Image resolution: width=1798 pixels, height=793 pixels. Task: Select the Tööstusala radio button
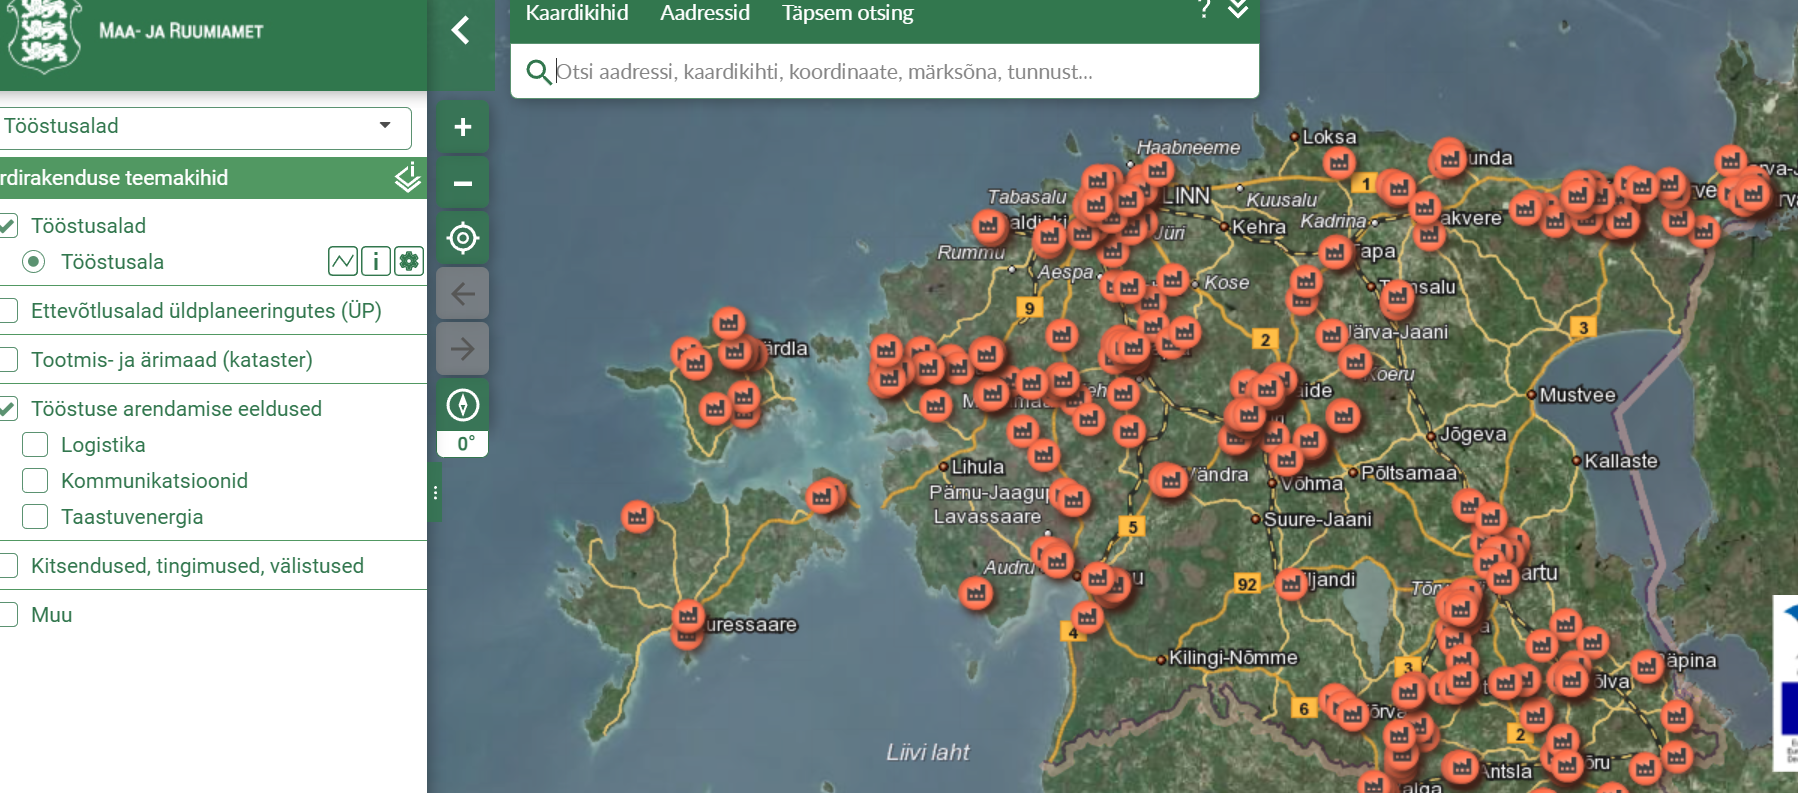[34, 262]
